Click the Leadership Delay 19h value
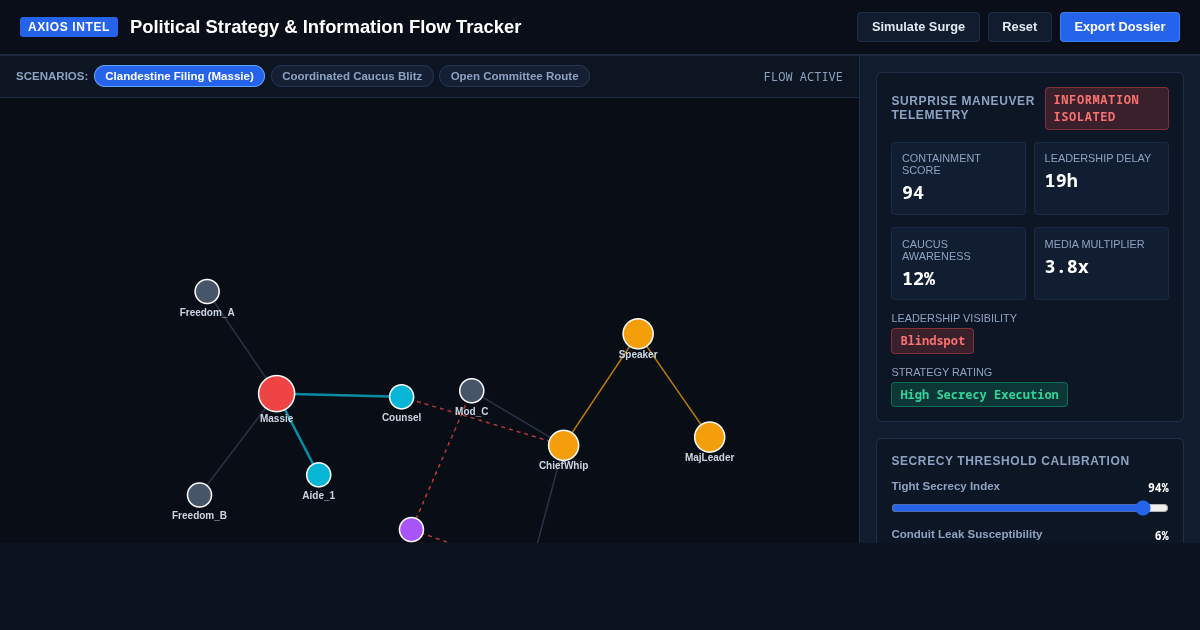 1061,181
